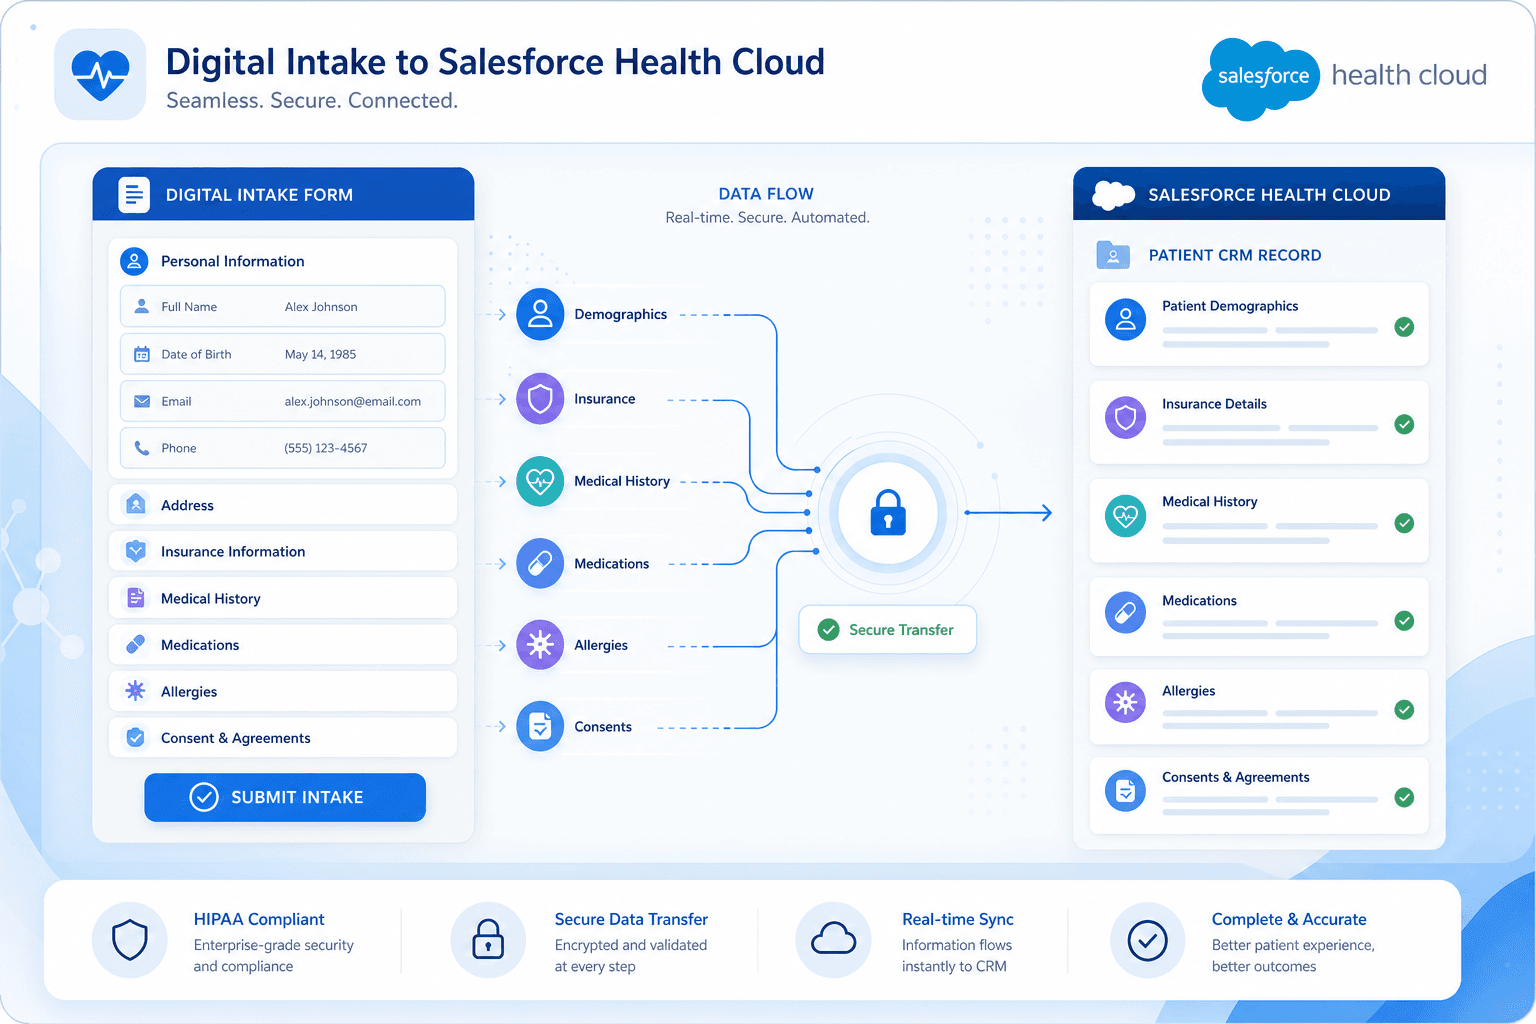
Task: Click the Allergies data flow icon
Action: 540,645
